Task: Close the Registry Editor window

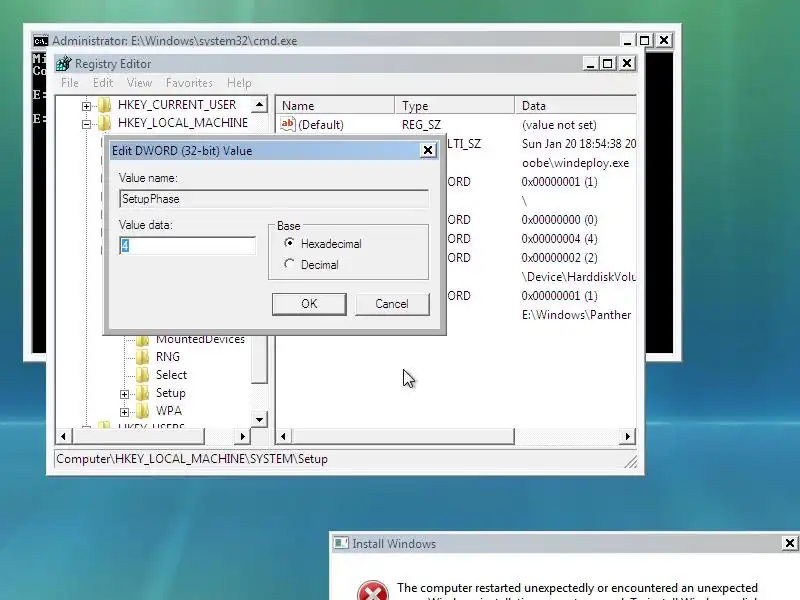Action: pyautogui.click(x=627, y=64)
